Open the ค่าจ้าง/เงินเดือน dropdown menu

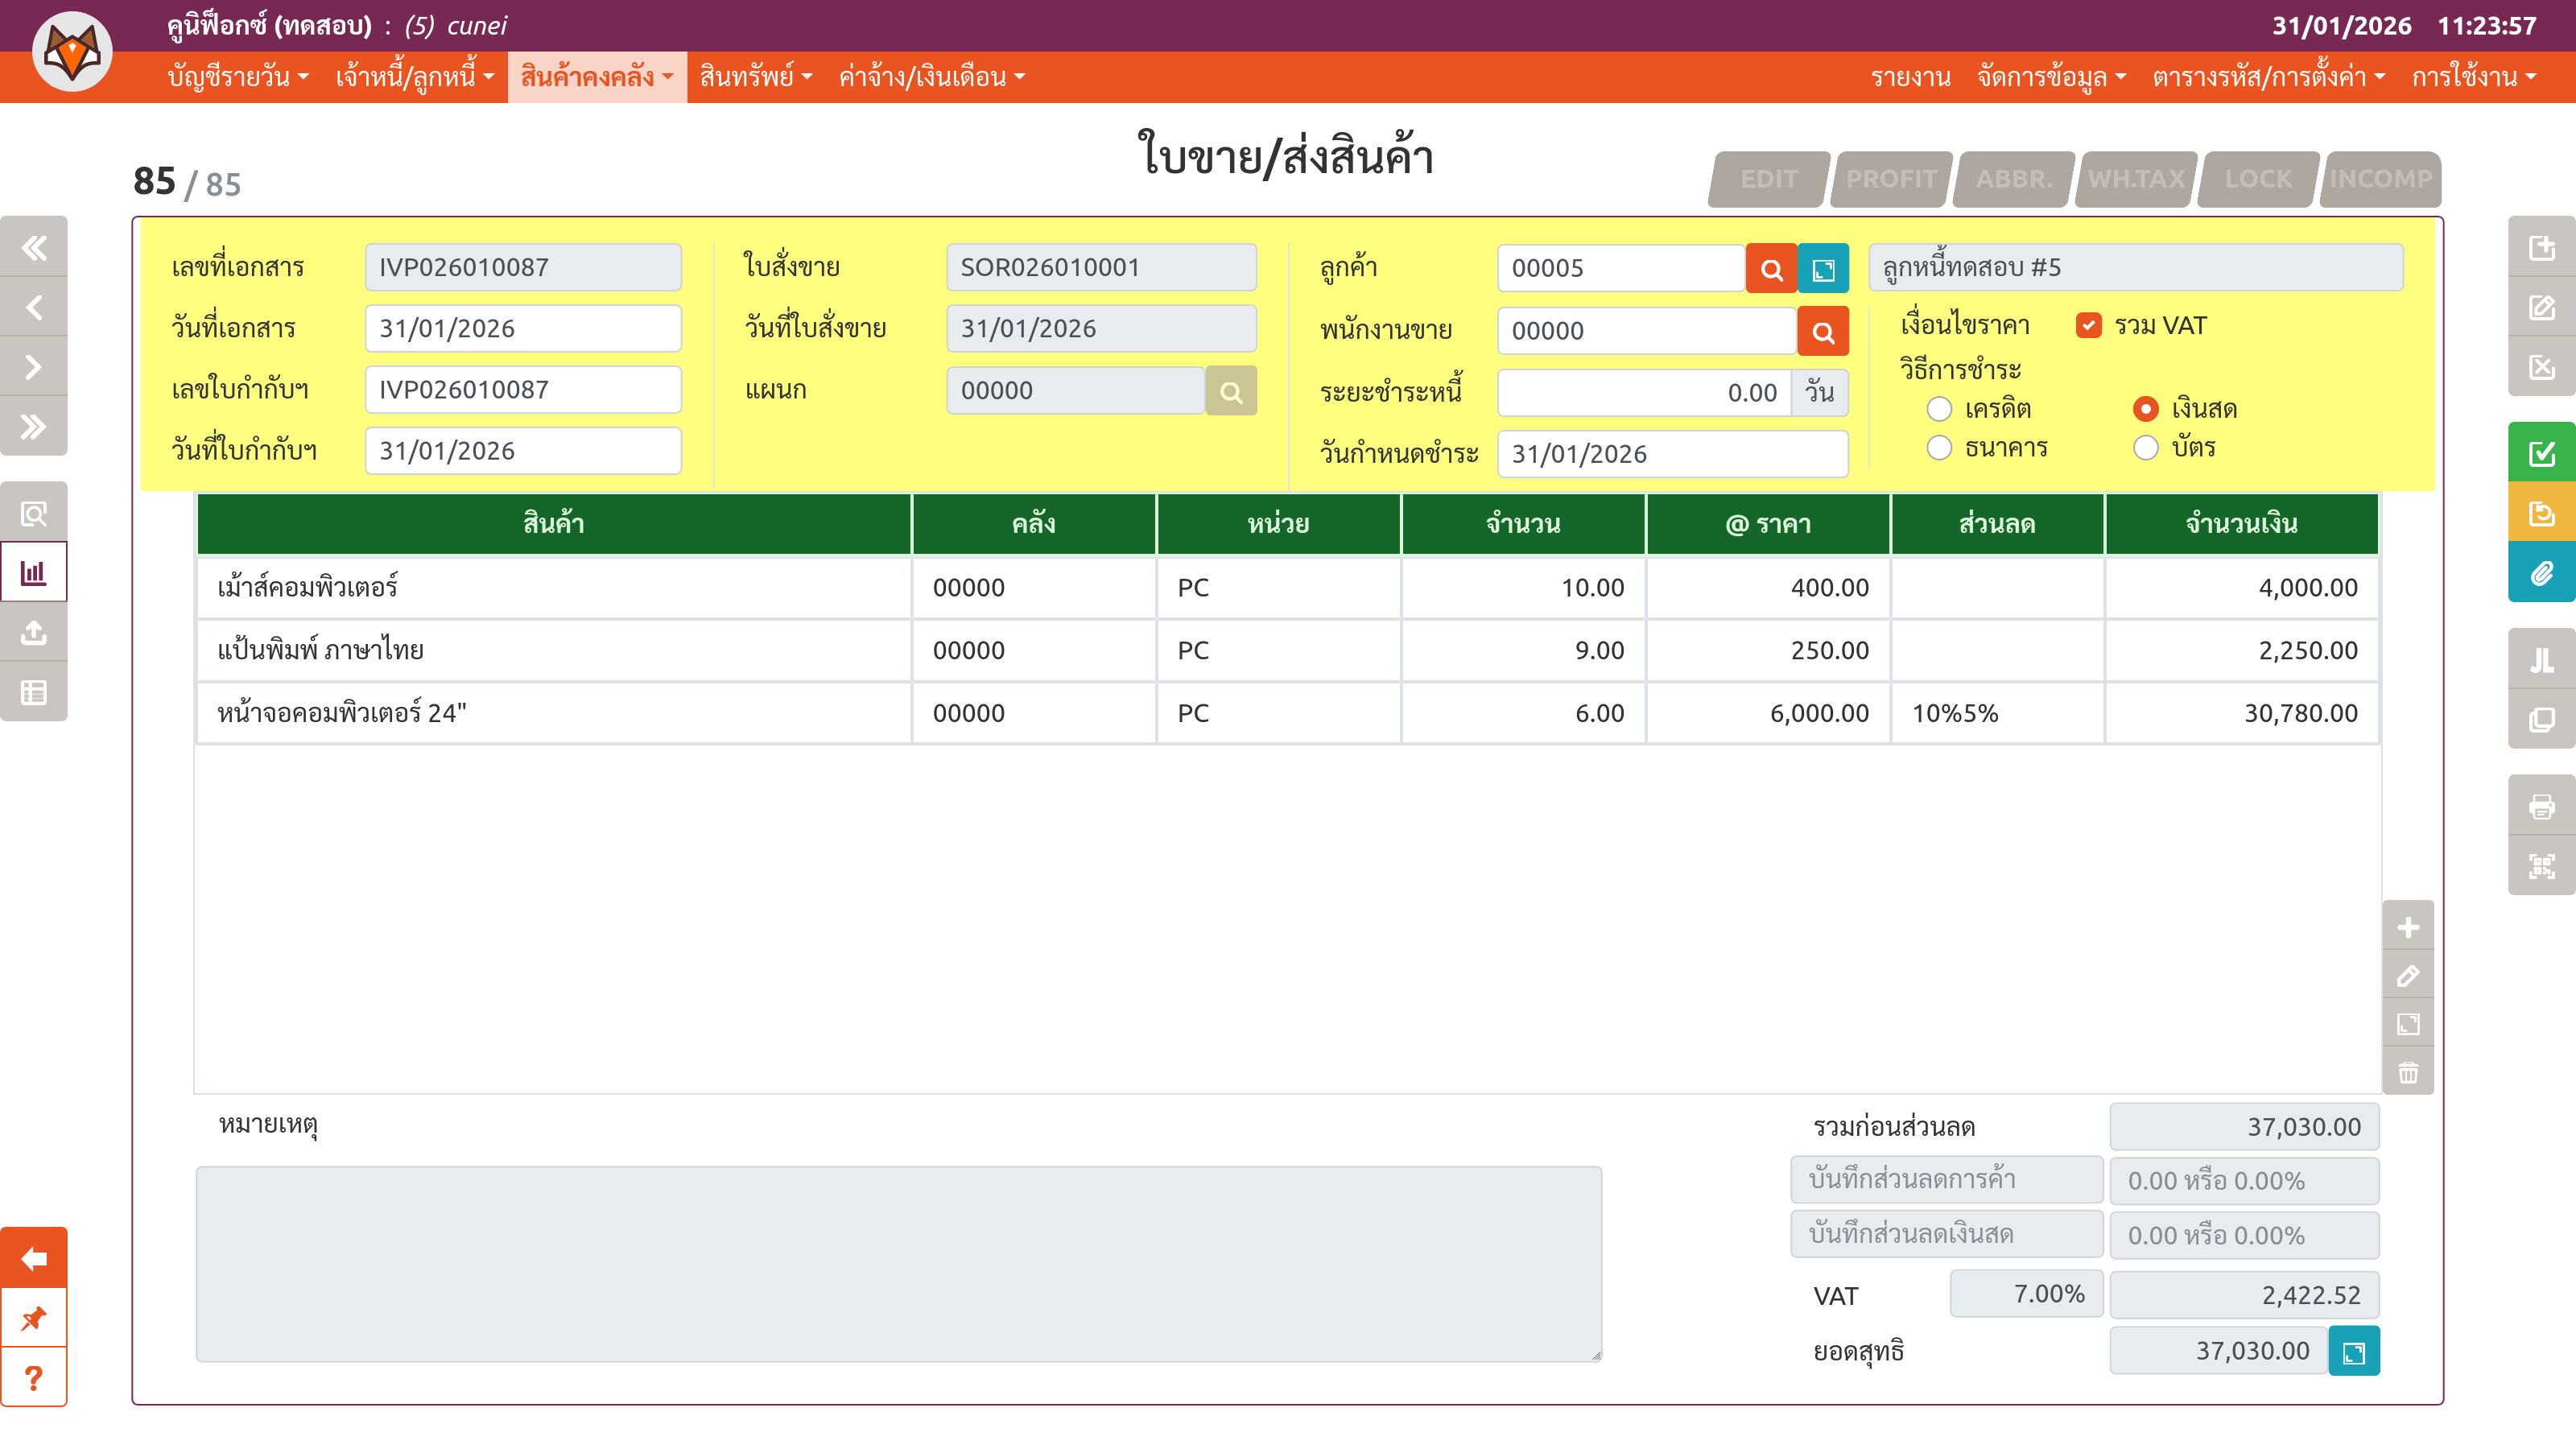click(x=931, y=77)
